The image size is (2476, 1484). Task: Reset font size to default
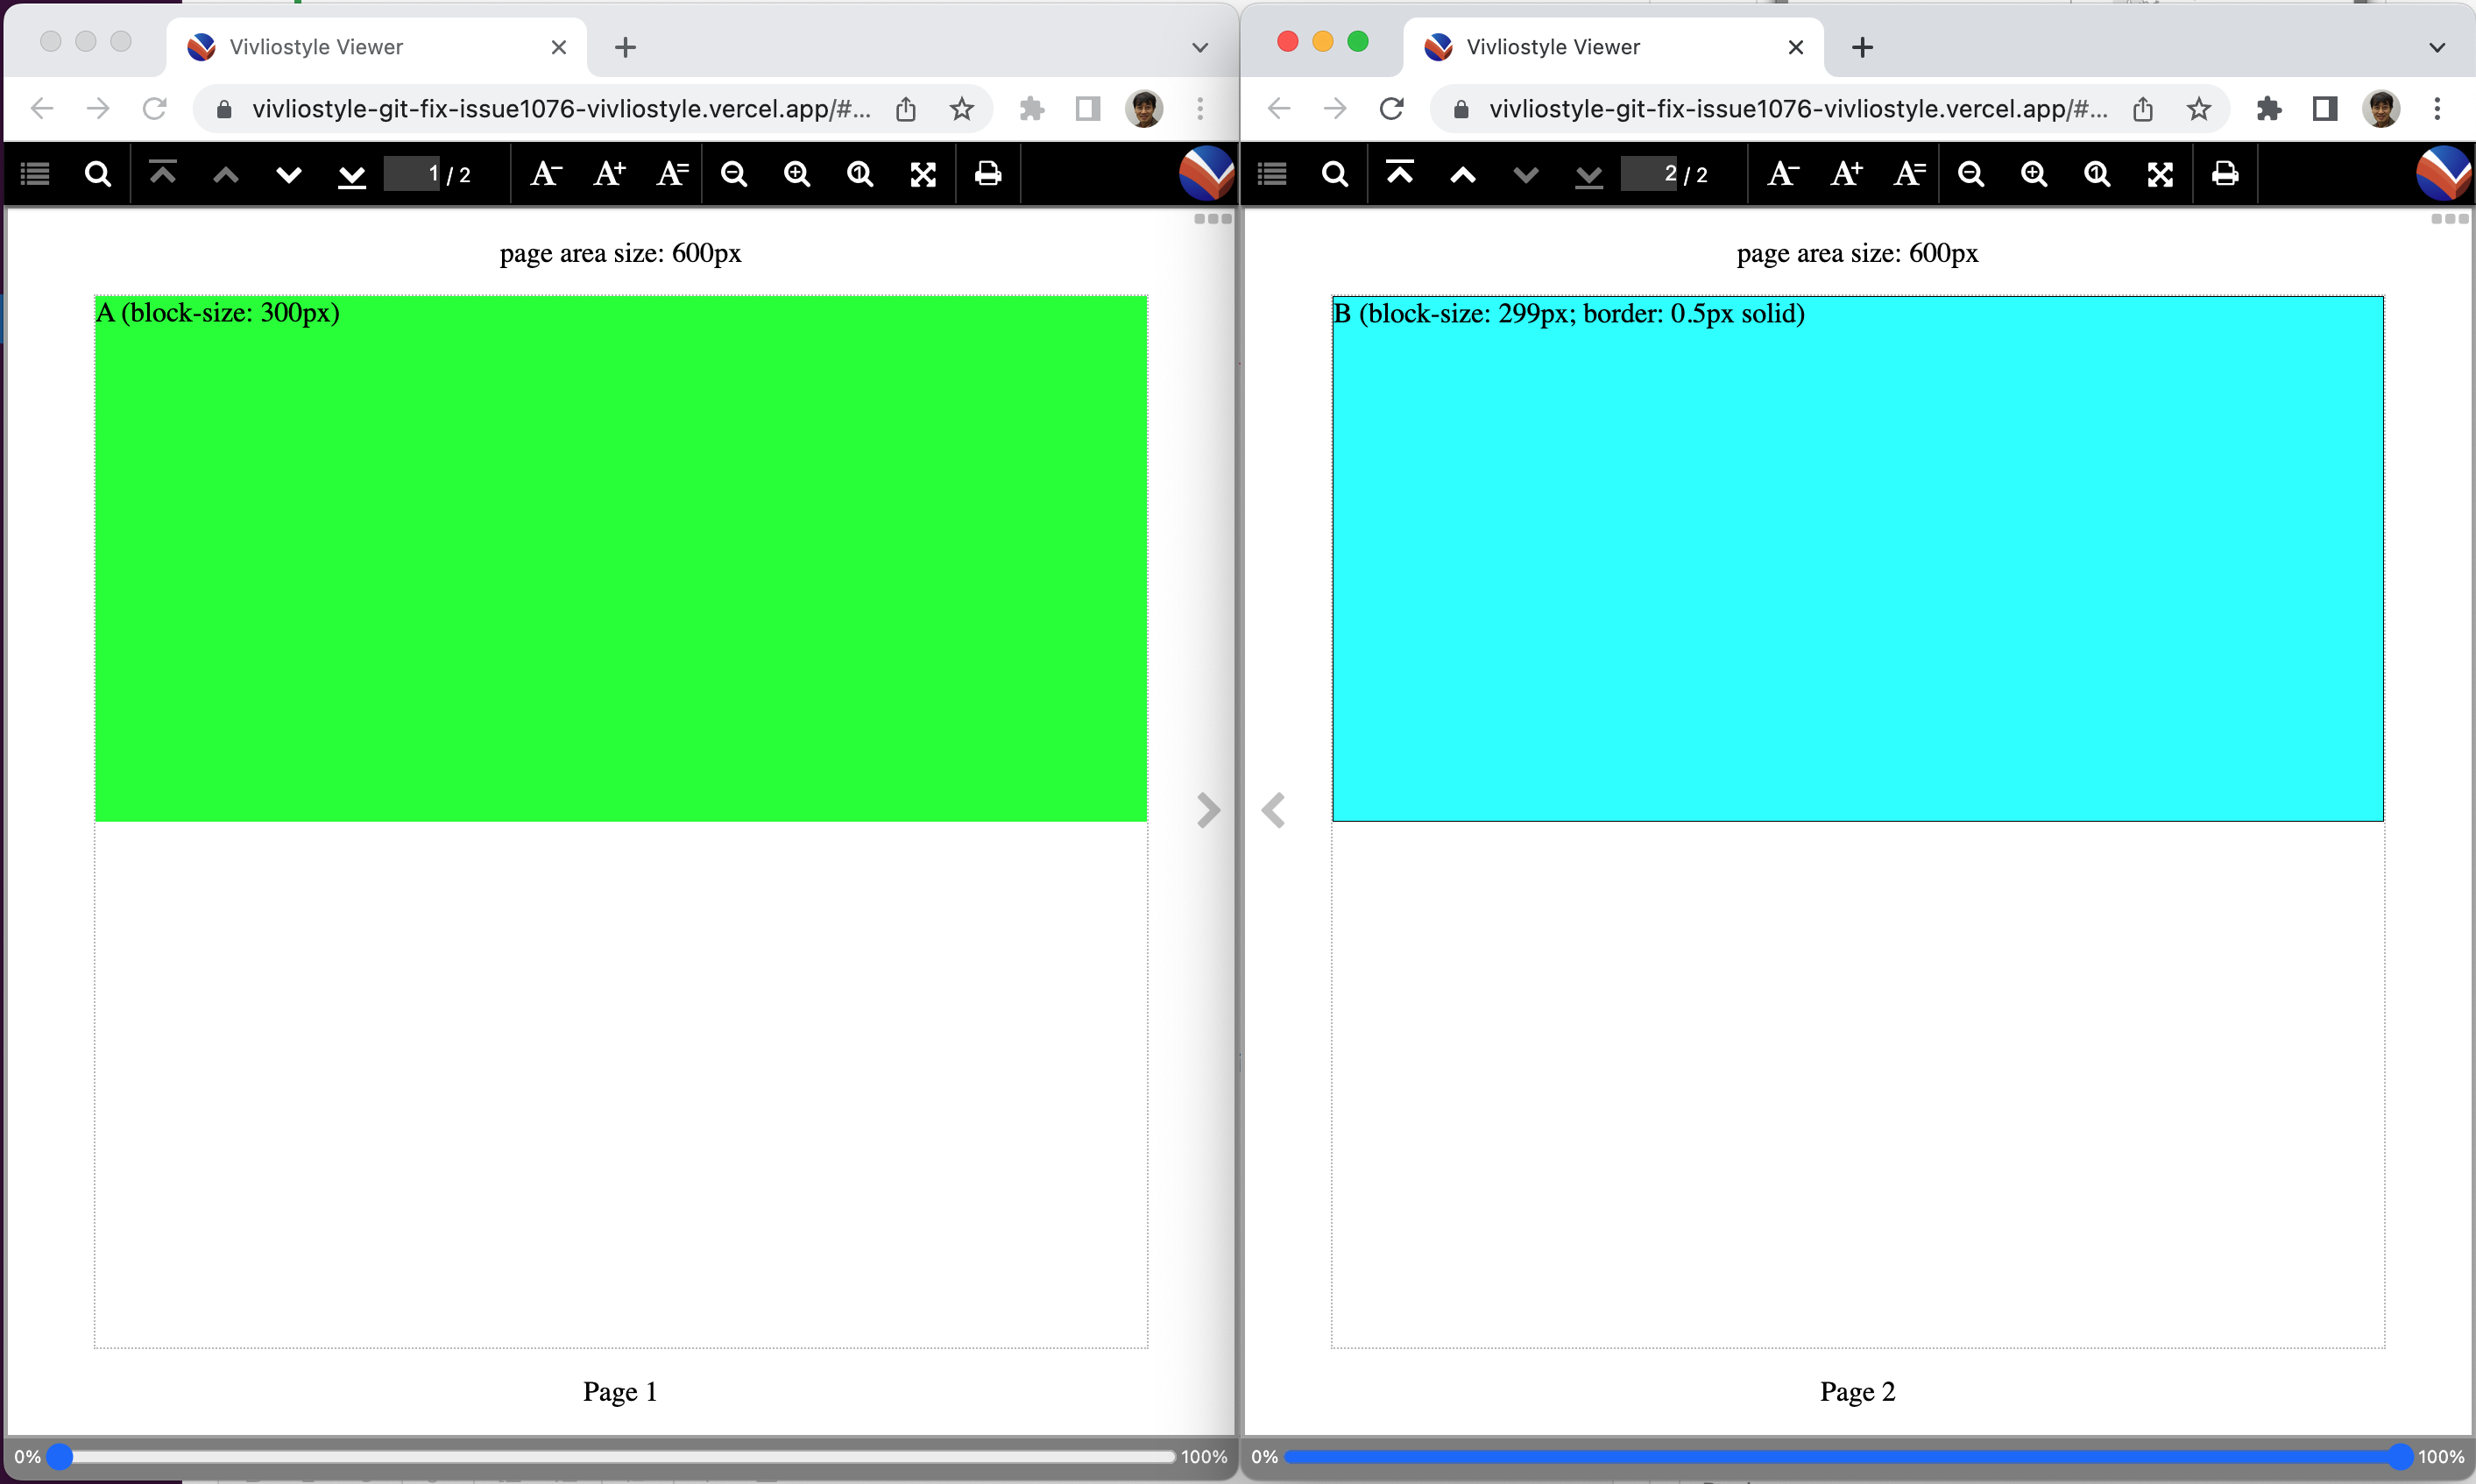671,173
